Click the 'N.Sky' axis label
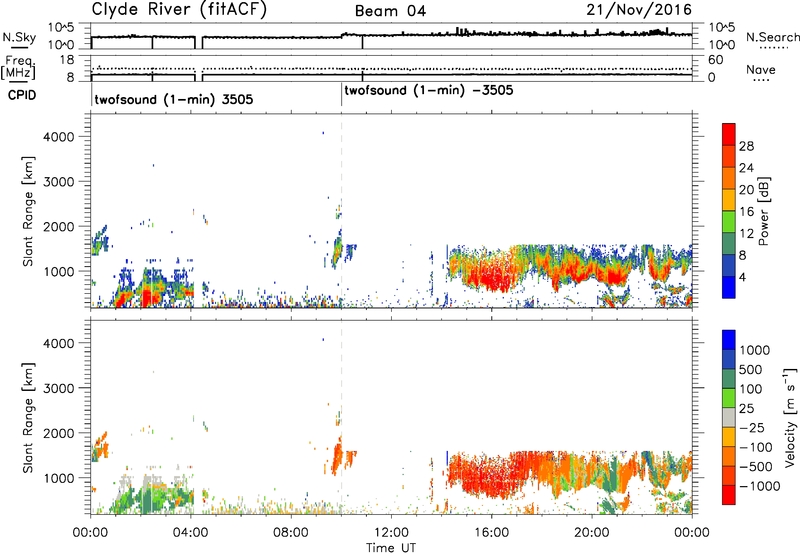 (19, 37)
